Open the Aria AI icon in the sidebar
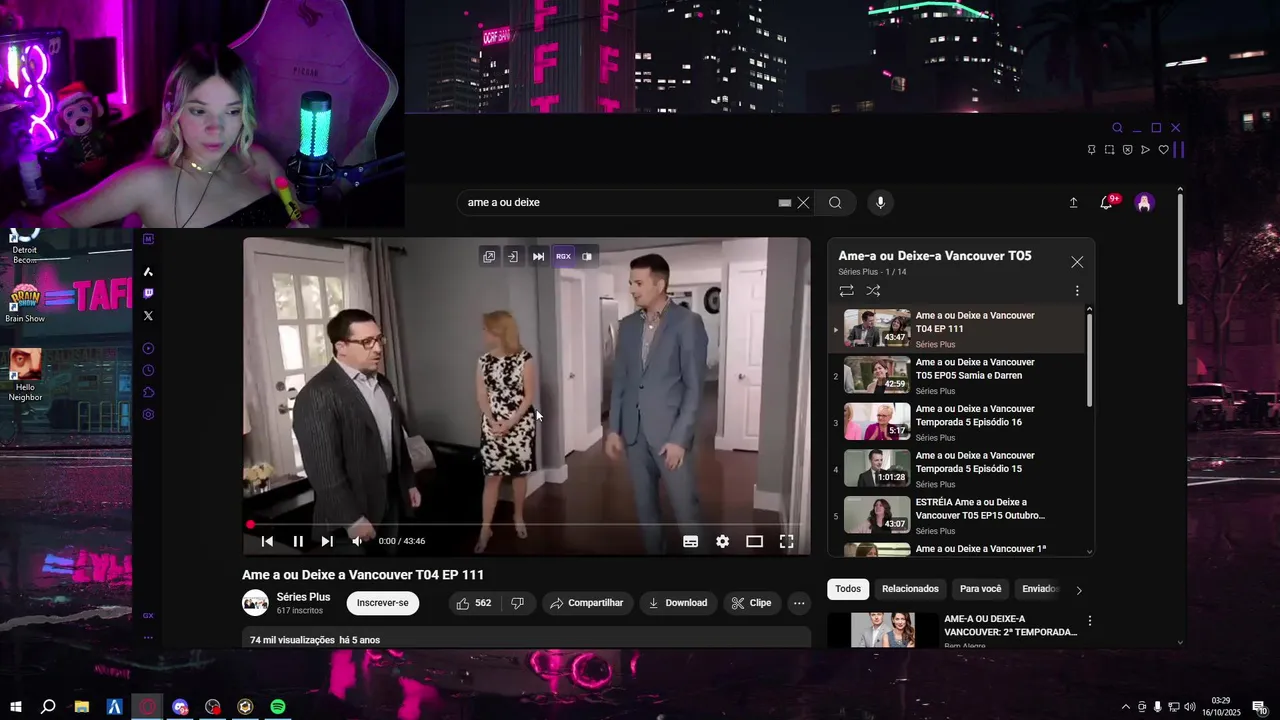 click(148, 271)
